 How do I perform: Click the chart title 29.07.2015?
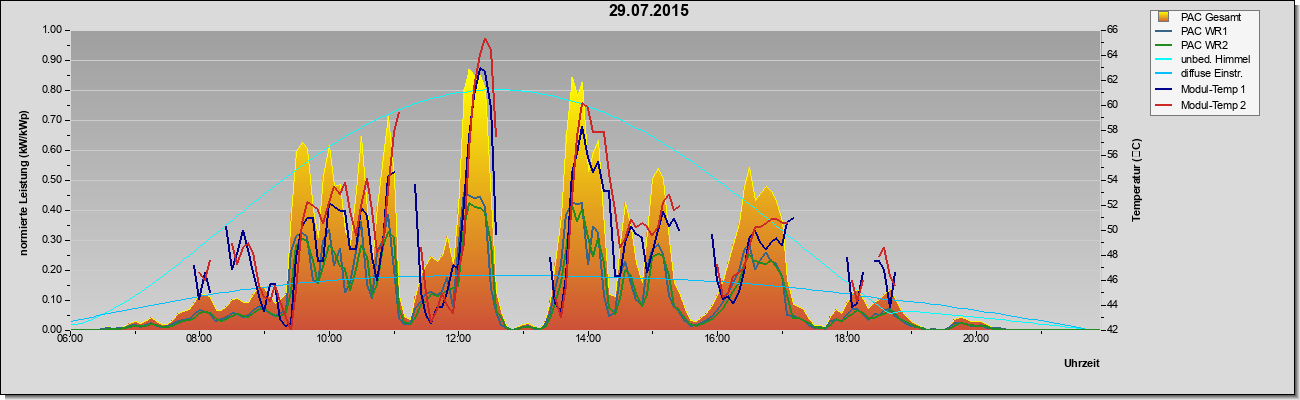[649, 11]
